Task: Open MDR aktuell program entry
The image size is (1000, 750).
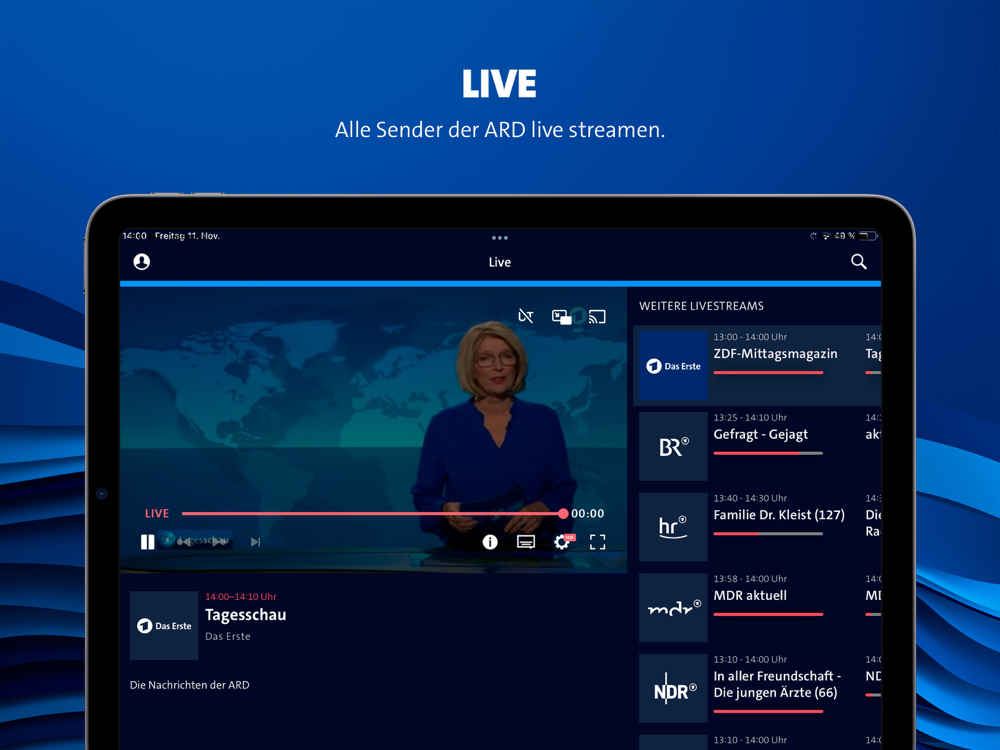Action: click(x=750, y=595)
